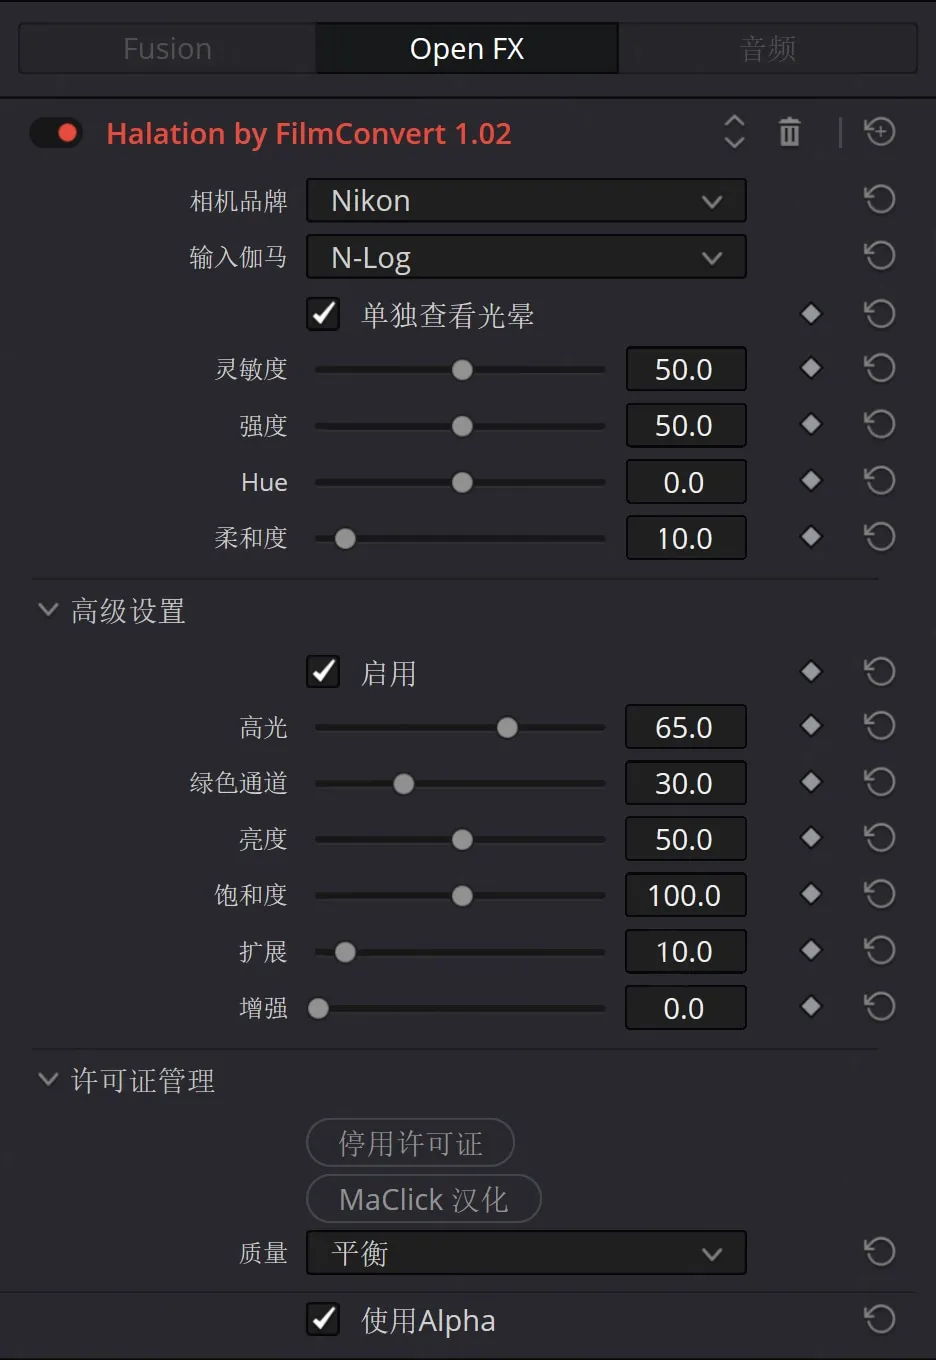Click the MaClick 汉化 button
The image size is (936, 1360).
(423, 1199)
